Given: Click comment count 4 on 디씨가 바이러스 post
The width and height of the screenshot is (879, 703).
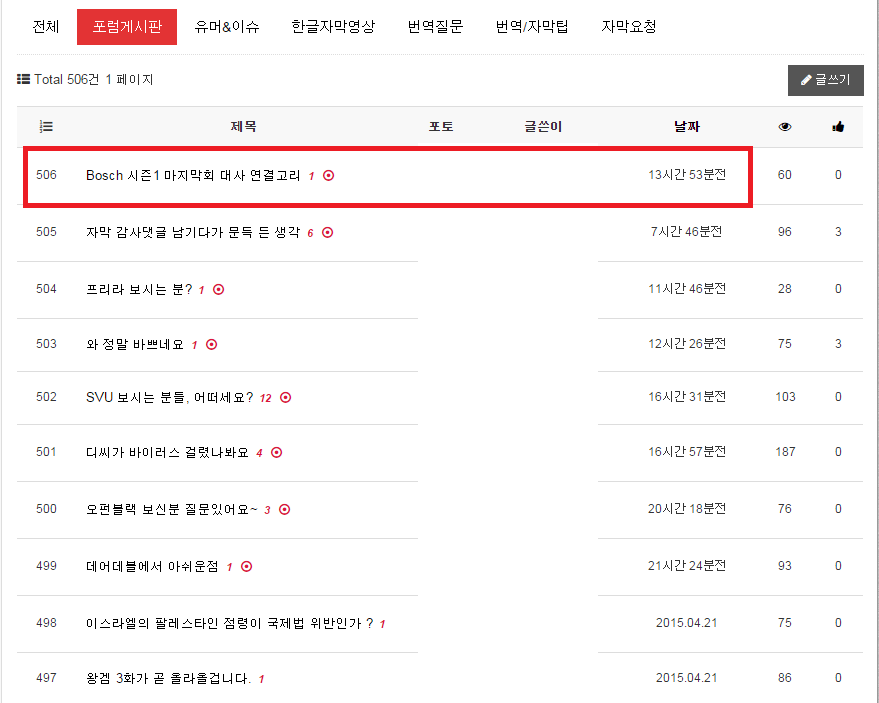Looking at the screenshot, I should tap(259, 453).
